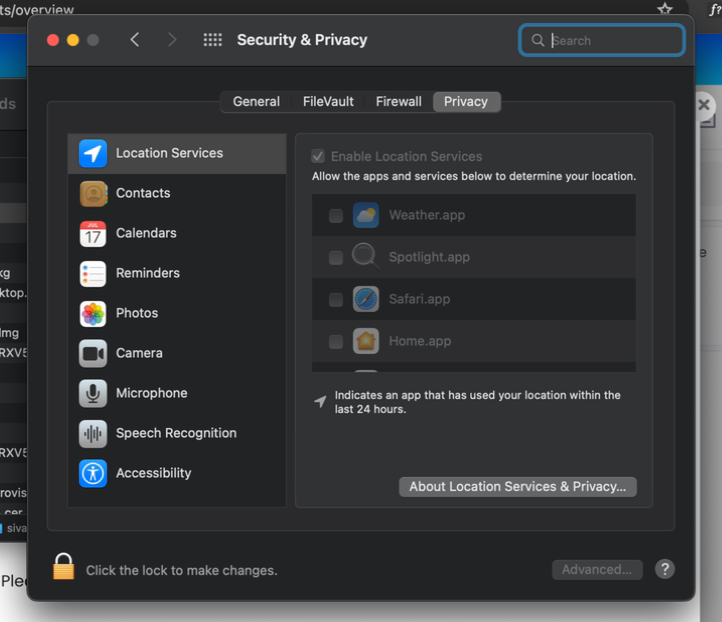Minimize the Security & Privacy window

(x=73, y=40)
